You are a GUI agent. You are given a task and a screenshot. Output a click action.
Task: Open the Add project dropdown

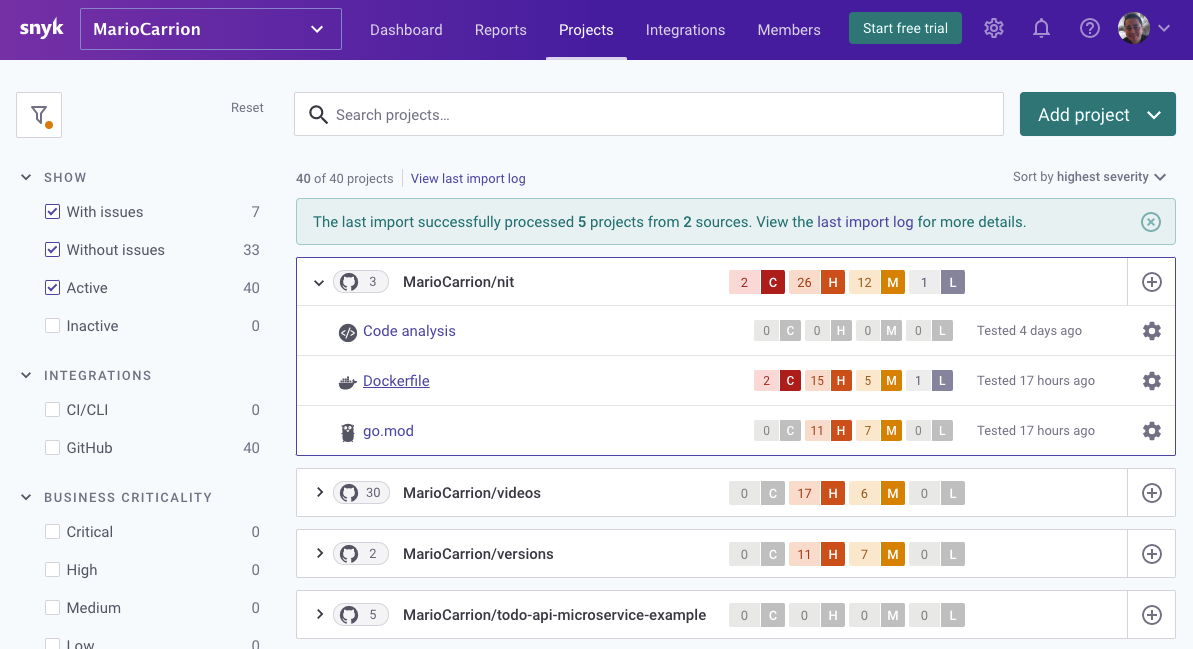(1097, 115)
